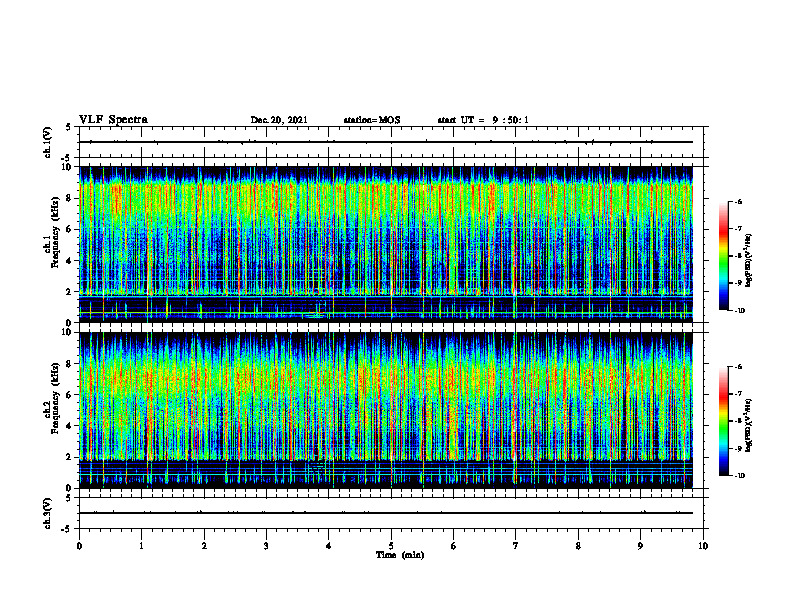Click time axis tick label "9"
The image size is (792, 612).
tap(640, 546)
